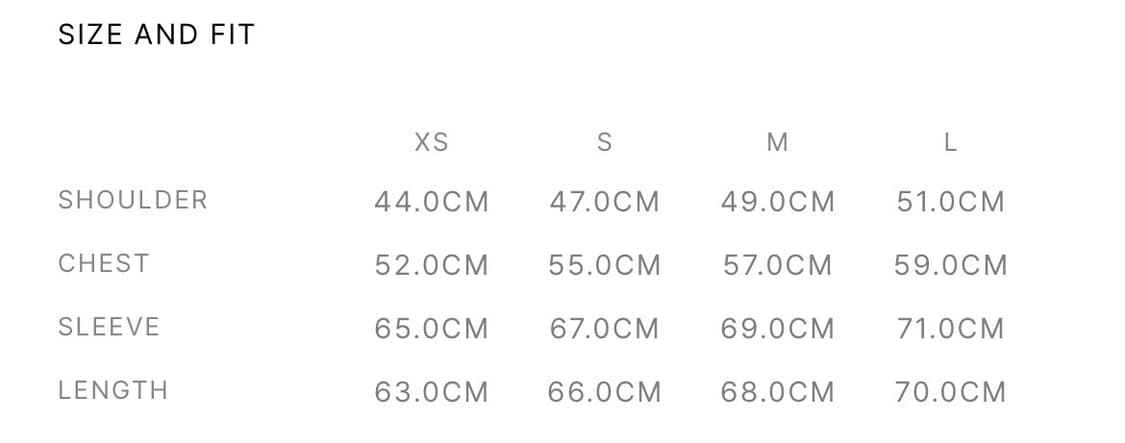This screenshot has height=443, width=1125.
Task: Click L shoulder value 51.0CM
Action: click(950, 202)
